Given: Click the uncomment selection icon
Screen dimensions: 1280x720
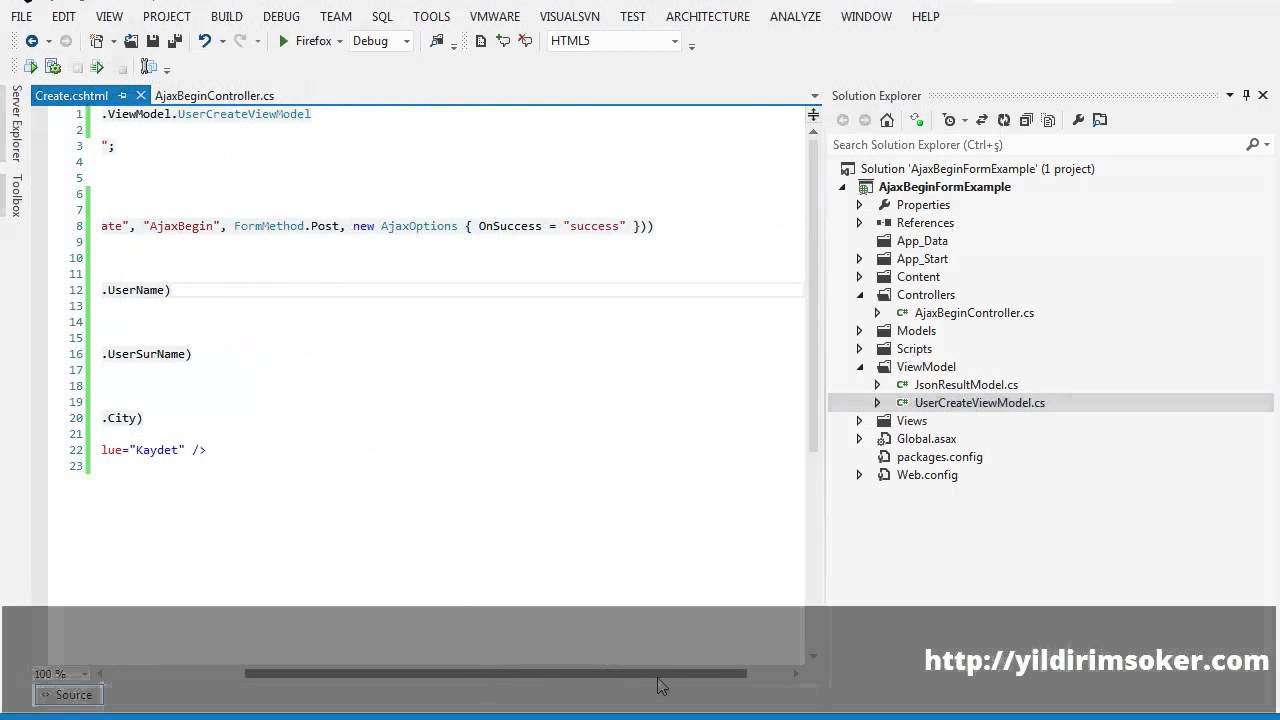Looking at the screenshot, I should (x=525, y=41).
